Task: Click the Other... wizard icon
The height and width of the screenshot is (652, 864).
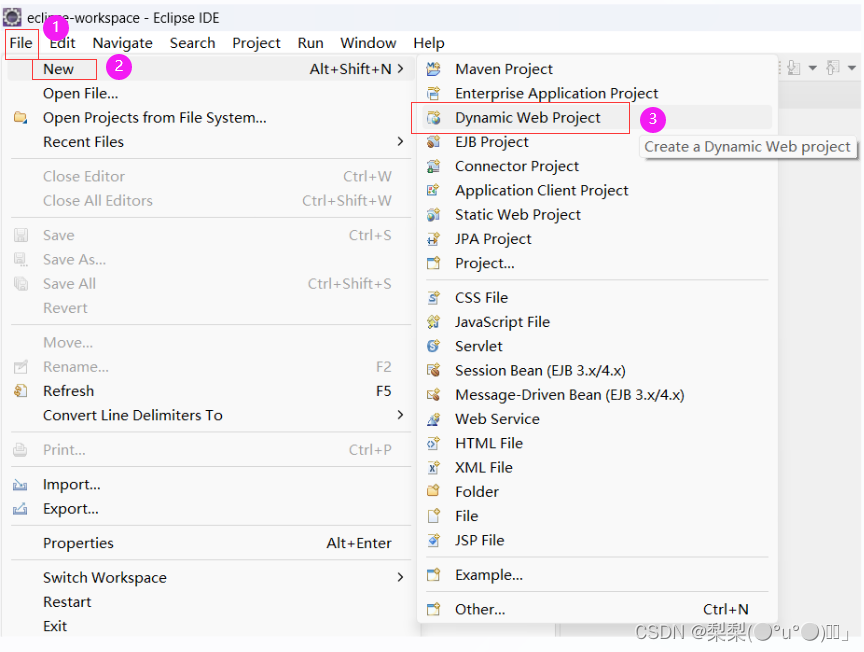Action: point(434,609)
